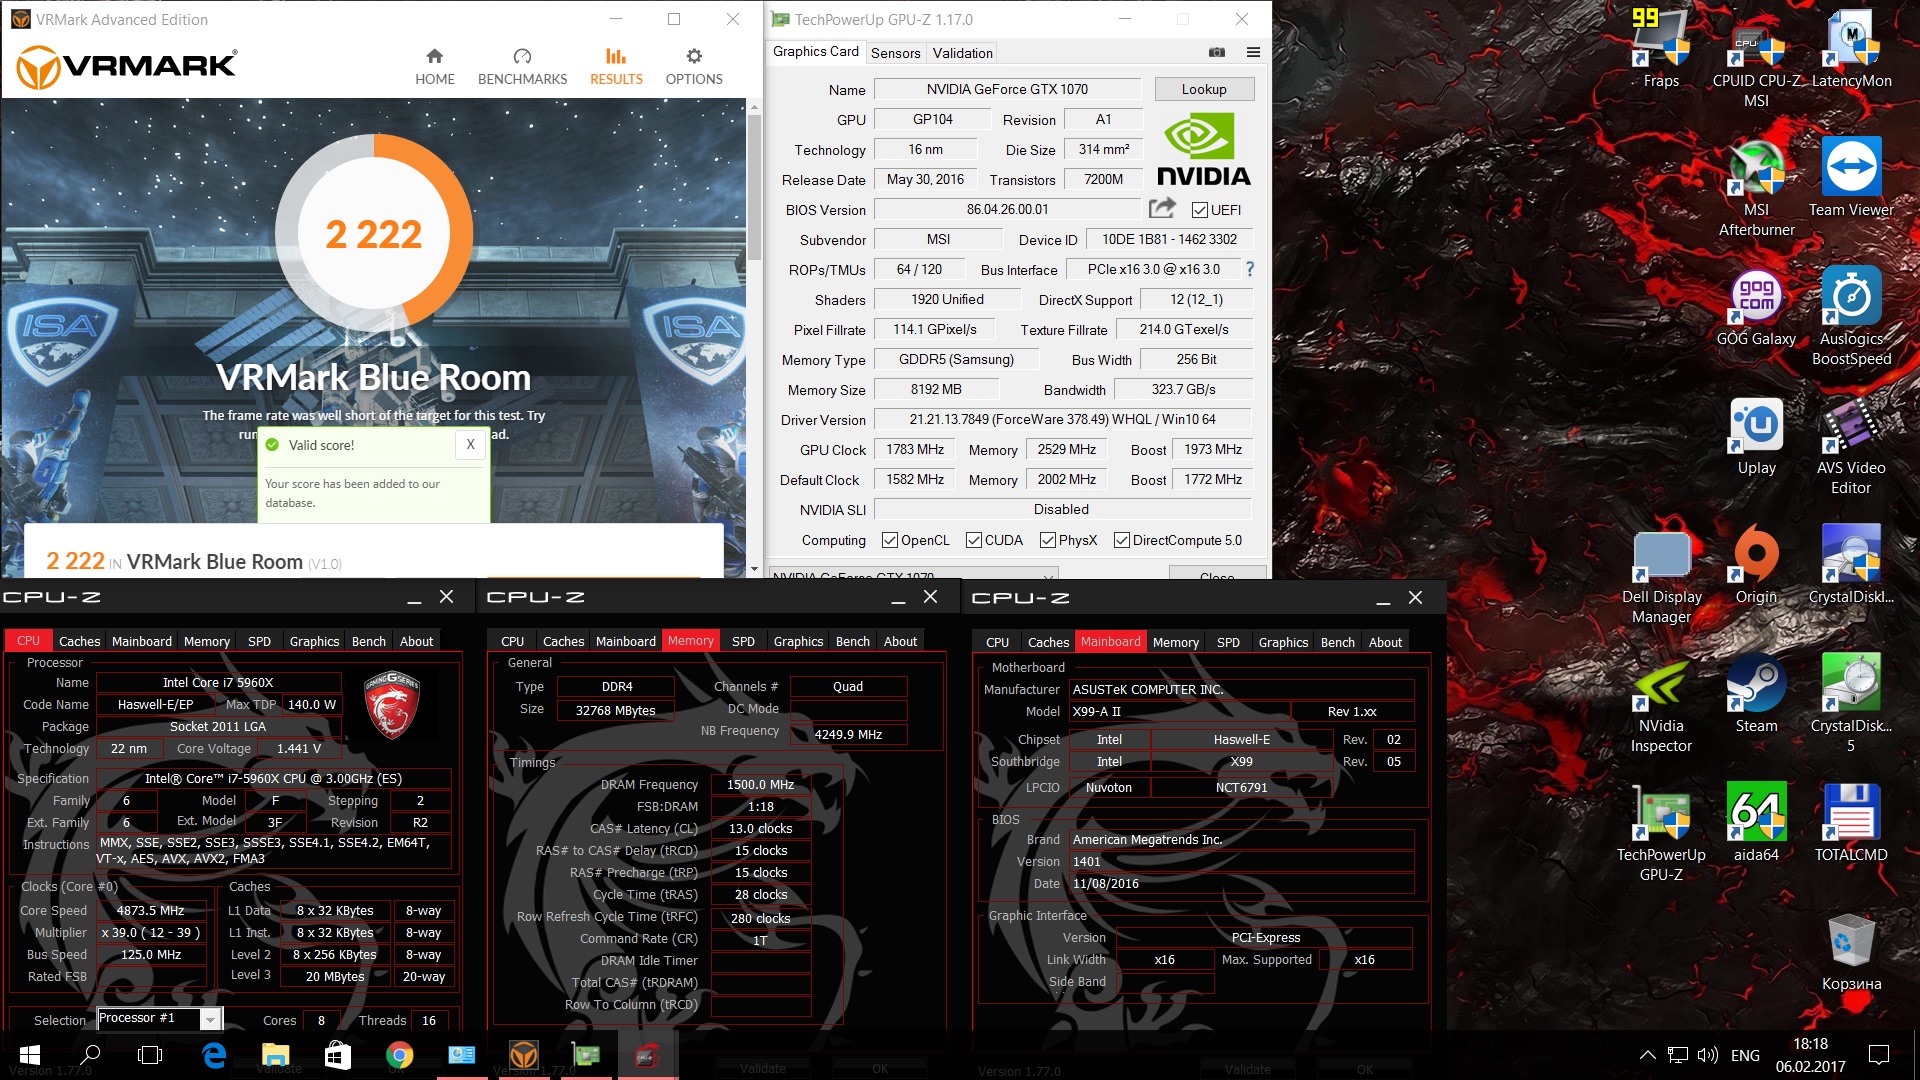1920x1080 pixels.
Task: Open Steam desktop shortcut
Action: 1756,694
